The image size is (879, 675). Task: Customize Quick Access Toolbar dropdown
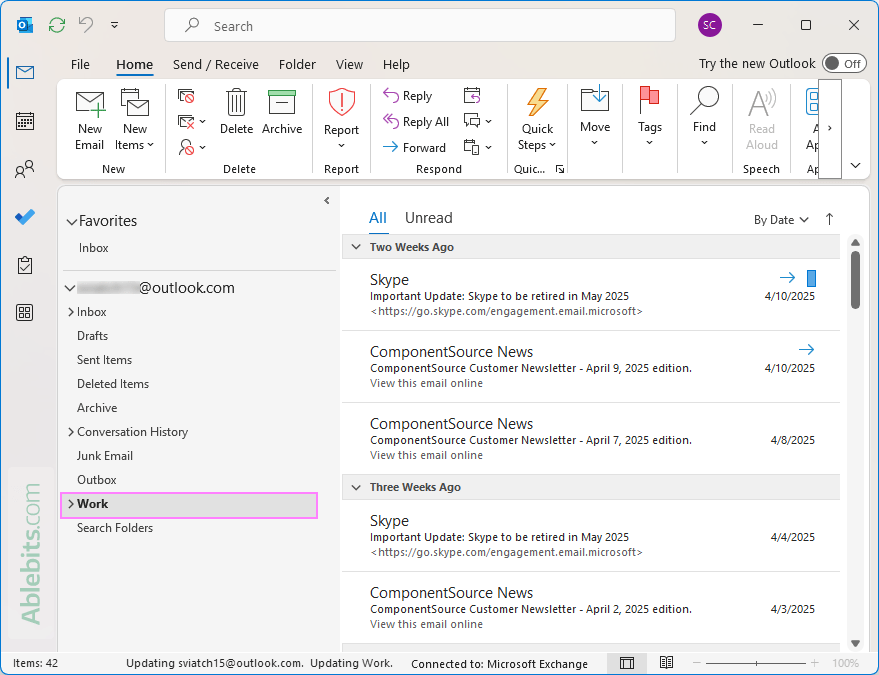click(x=114, y=25)
